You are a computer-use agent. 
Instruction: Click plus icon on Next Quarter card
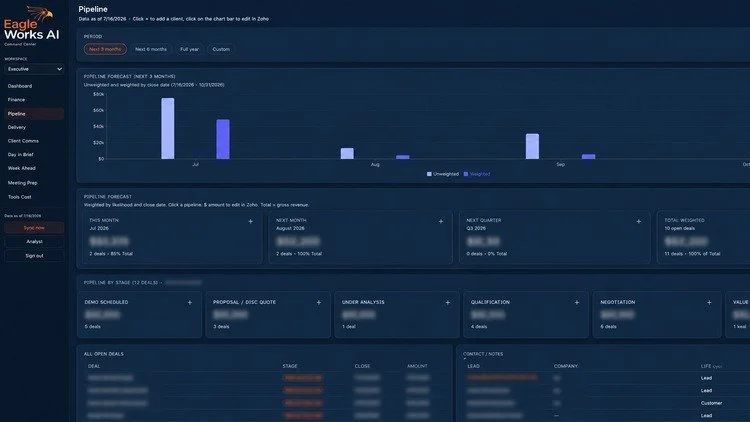[639, 222]
